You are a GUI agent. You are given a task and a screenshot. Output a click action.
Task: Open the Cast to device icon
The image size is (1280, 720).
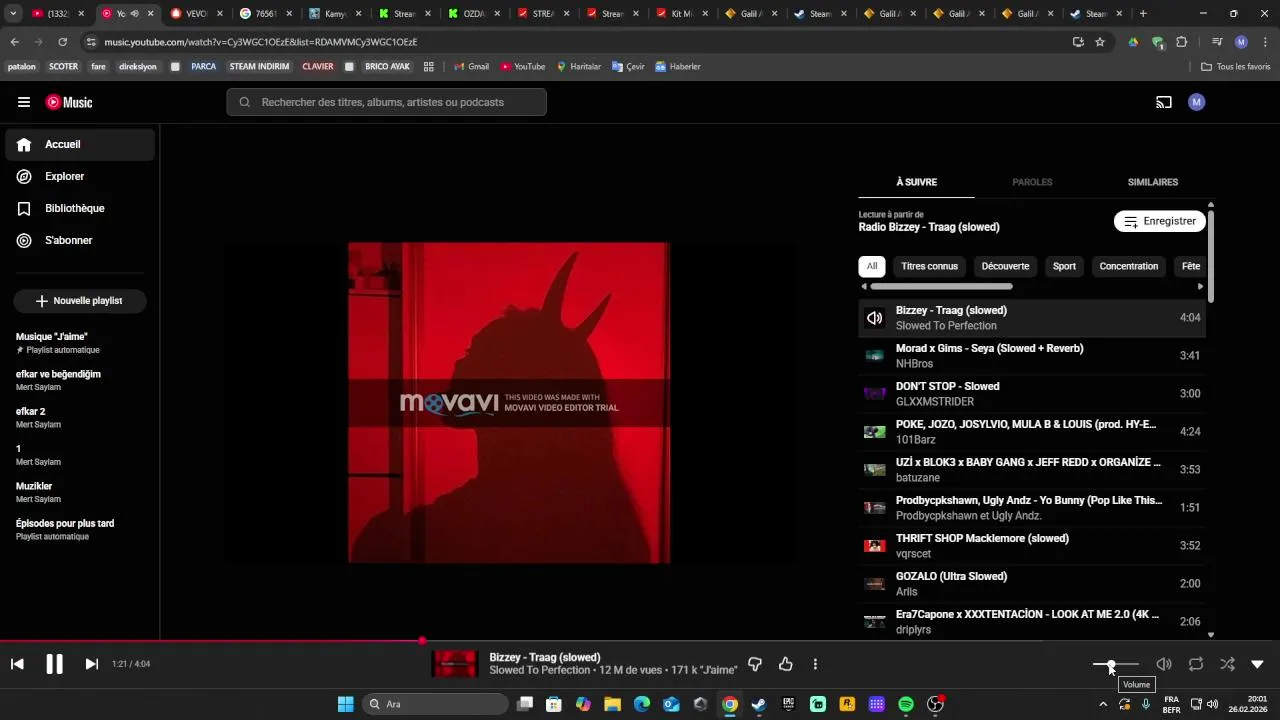[1163, 102]
